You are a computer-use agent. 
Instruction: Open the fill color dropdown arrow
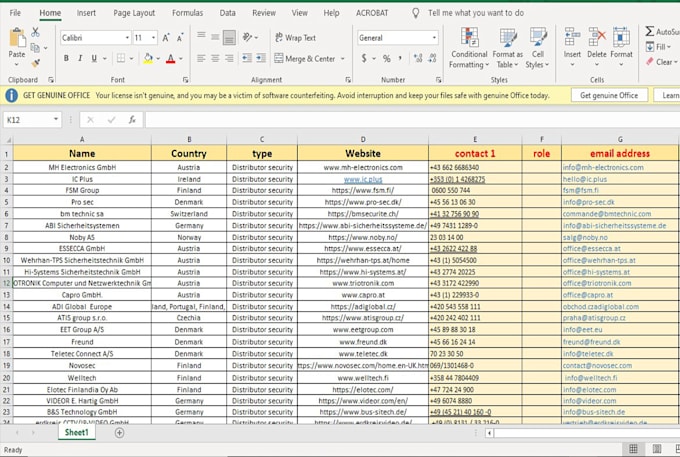(x=158, y=58)
